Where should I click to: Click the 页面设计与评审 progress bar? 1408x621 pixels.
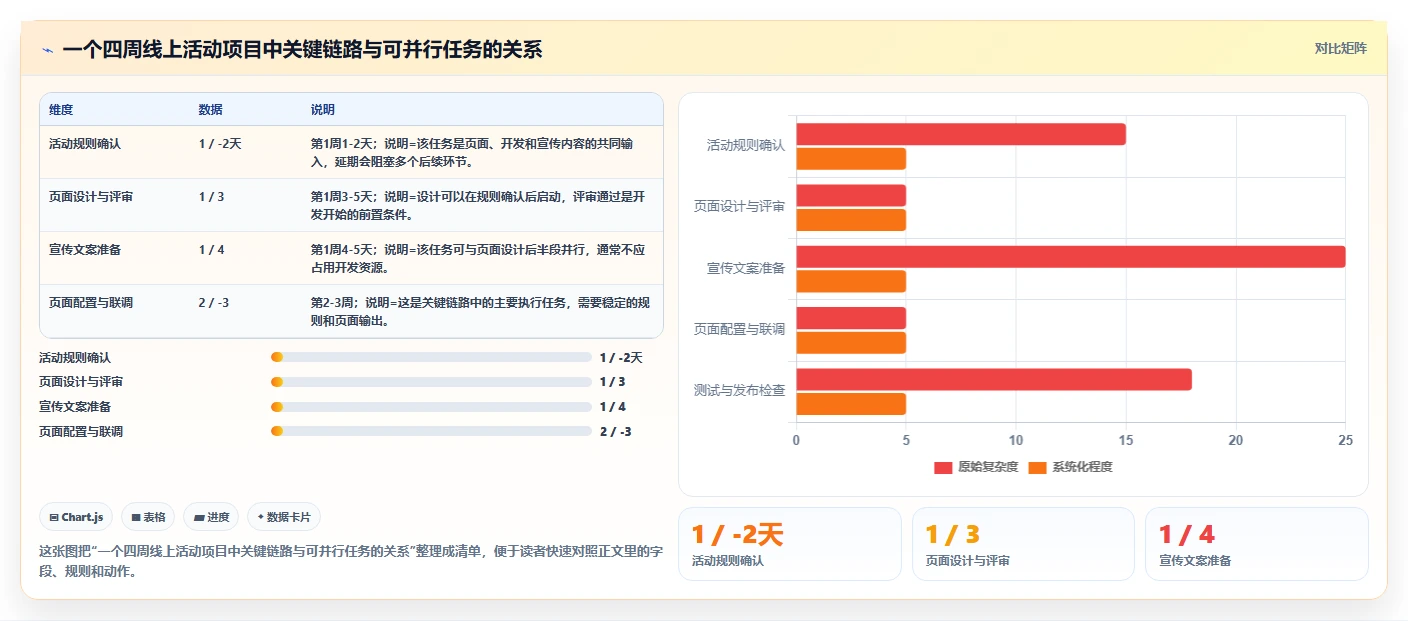[431, 382]
